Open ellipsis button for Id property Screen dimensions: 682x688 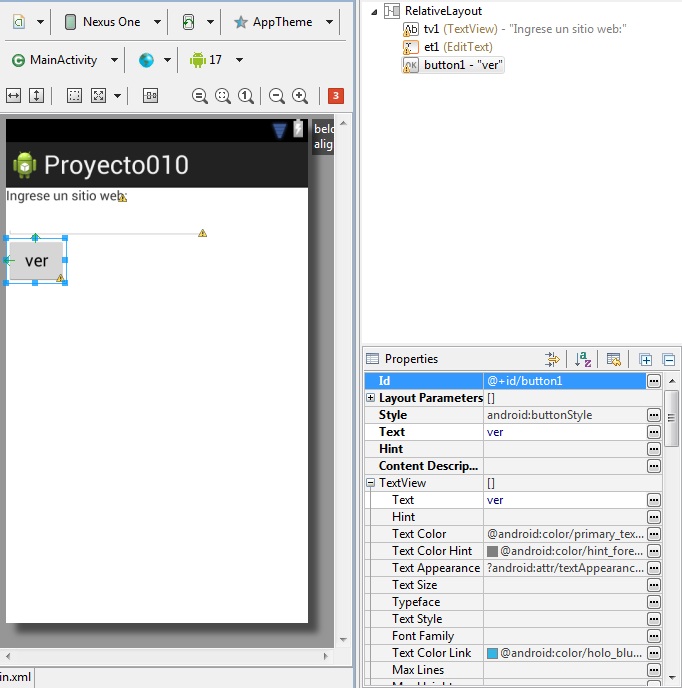(653, 381)
